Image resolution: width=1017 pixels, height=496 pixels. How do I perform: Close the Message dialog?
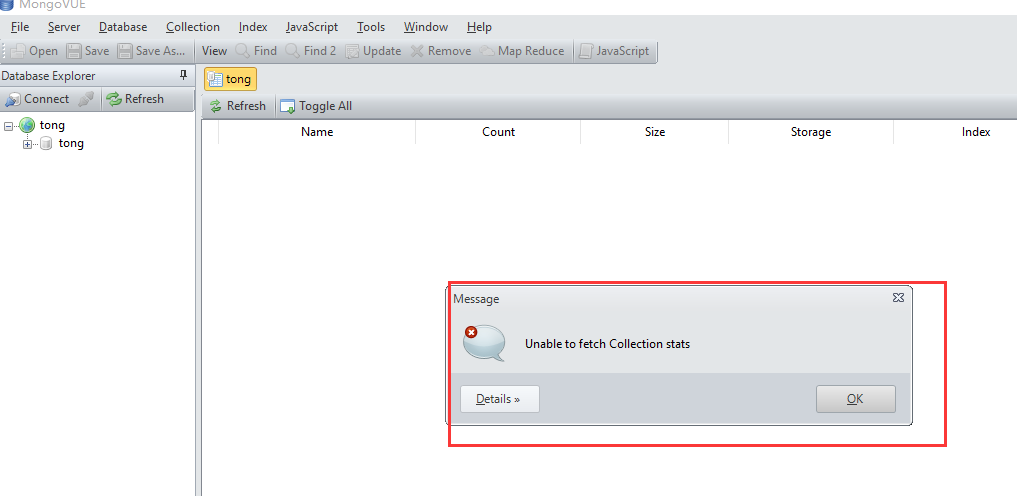[x=898, y=298]
